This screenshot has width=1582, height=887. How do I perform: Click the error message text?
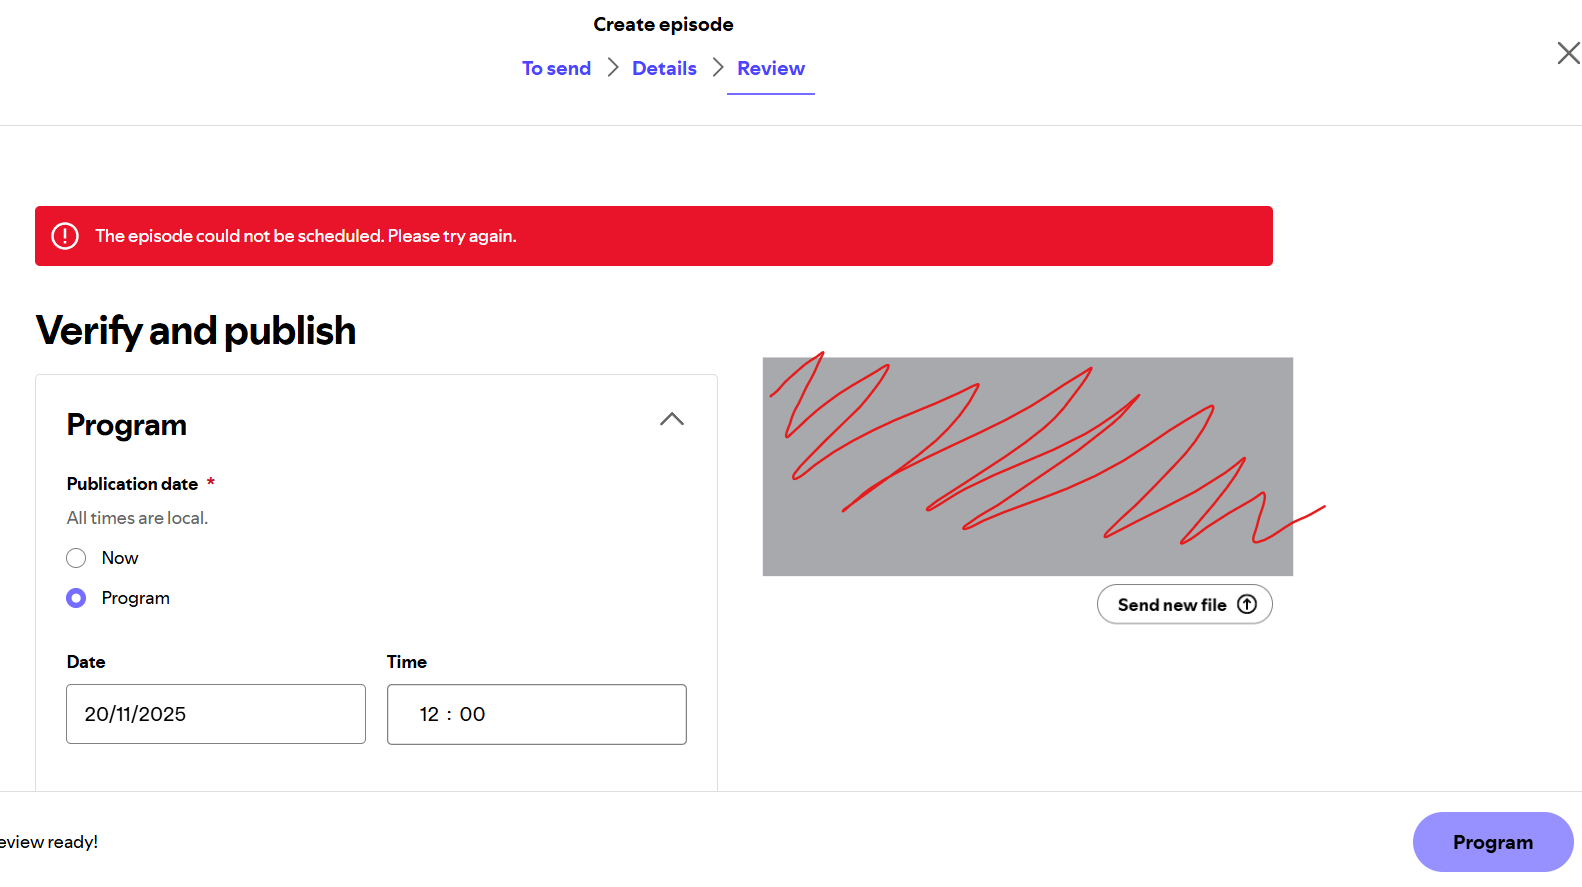click(x=306, y=236)
